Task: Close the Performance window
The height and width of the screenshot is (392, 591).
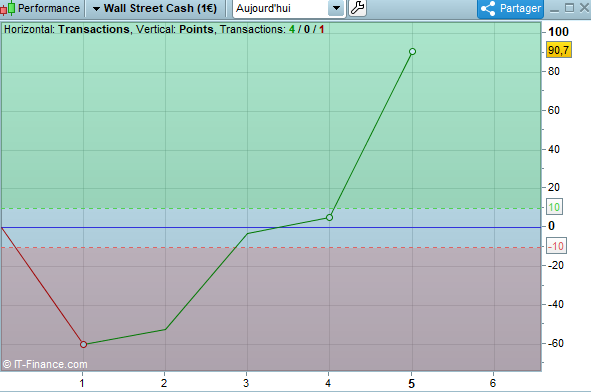Action: [584, 8]
